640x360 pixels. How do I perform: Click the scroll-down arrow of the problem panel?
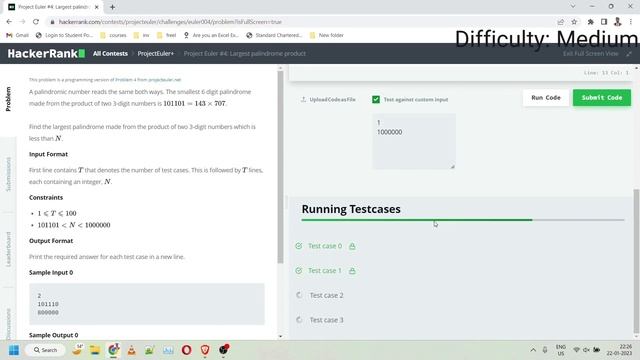(280, 336)
